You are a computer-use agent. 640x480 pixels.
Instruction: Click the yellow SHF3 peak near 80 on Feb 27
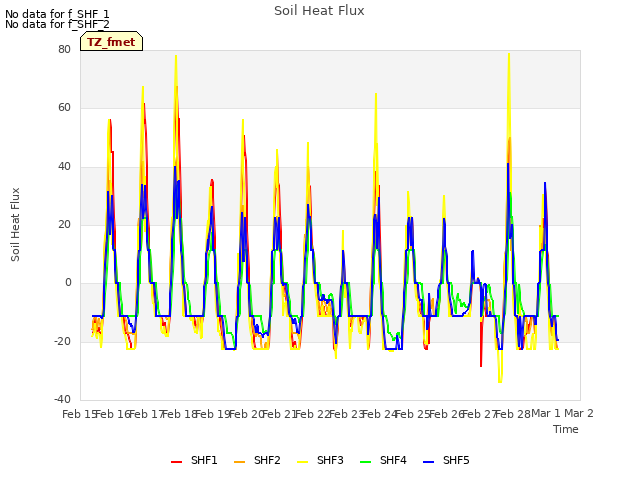[509, 54]
